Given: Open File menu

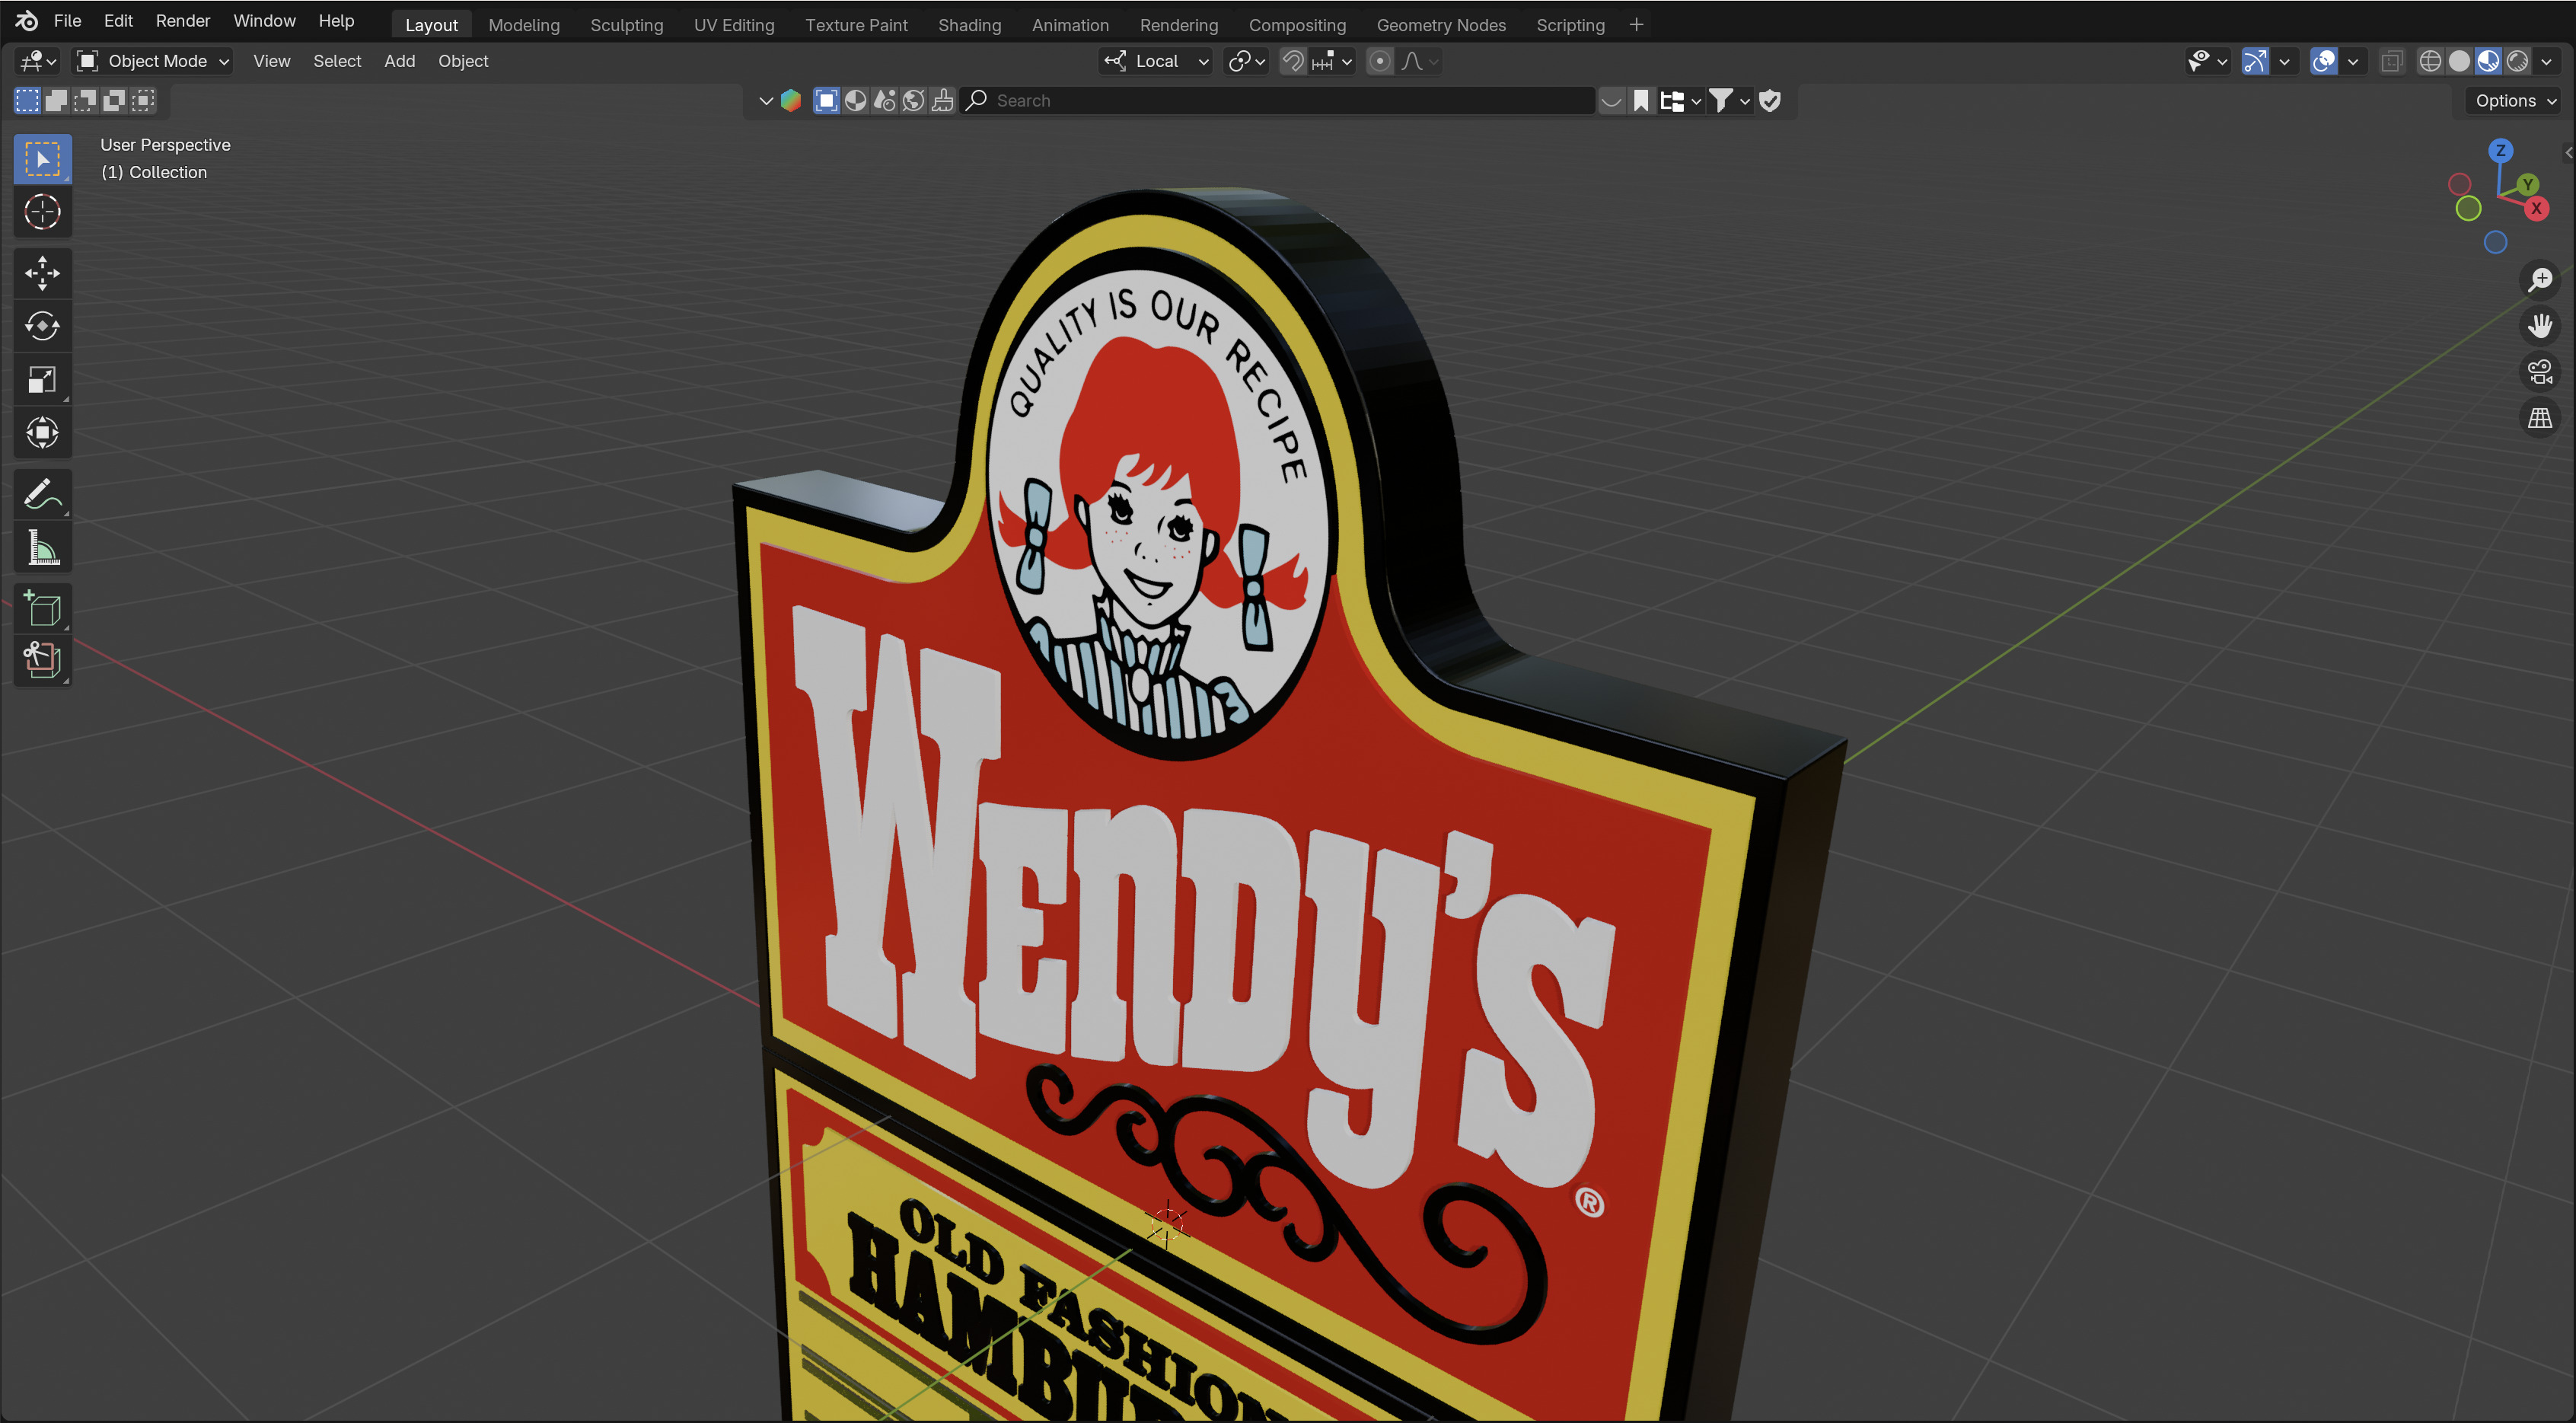Looking at the screenshot, I should point(67,21).
